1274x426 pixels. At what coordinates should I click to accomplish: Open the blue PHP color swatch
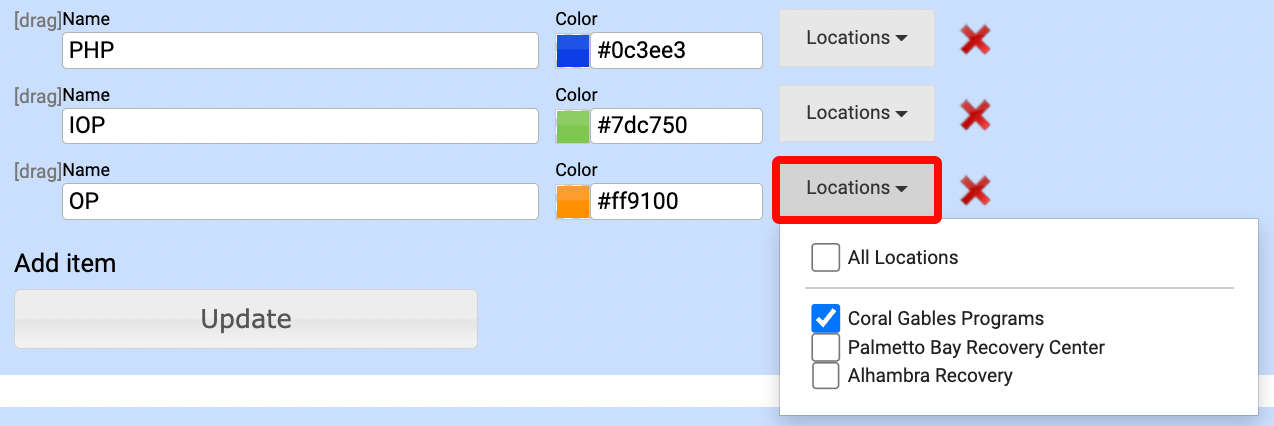(x=573, y=51)
